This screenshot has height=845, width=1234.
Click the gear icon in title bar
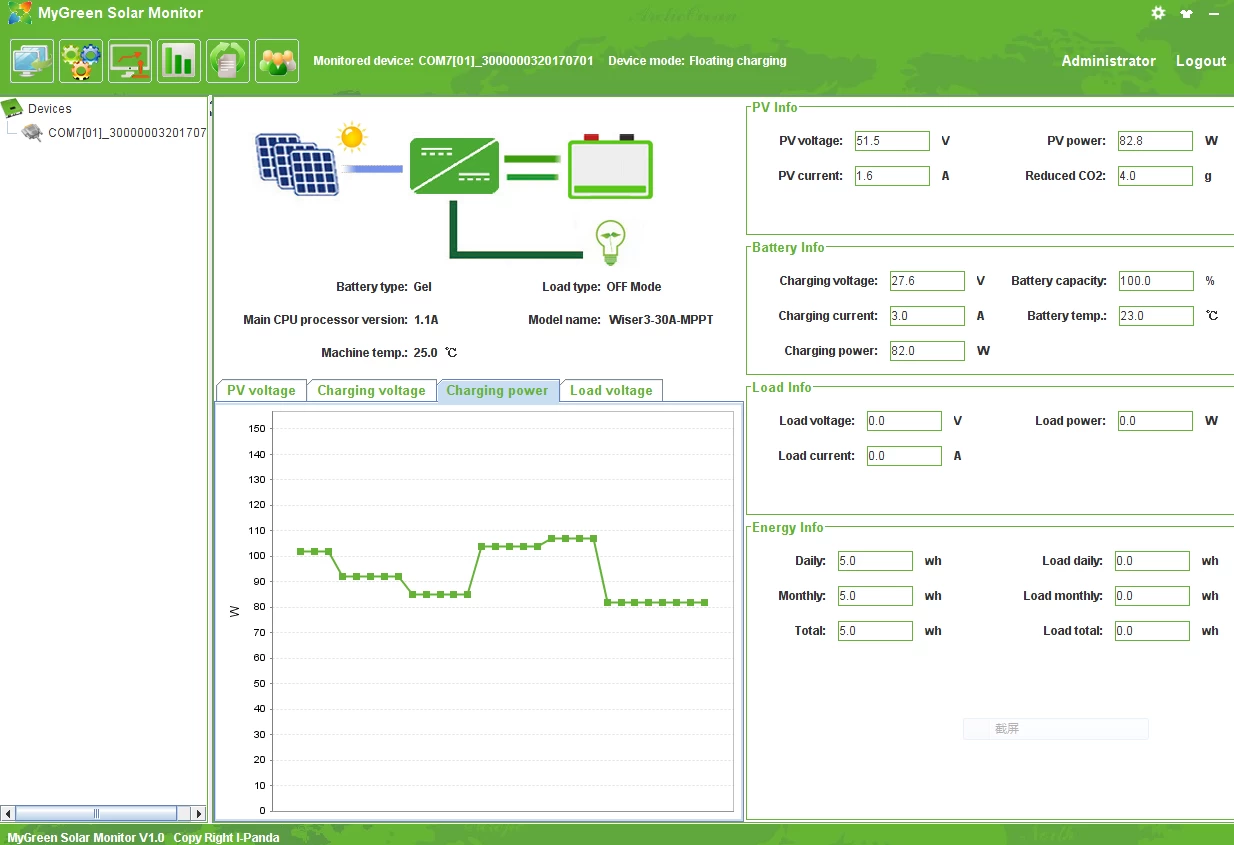tap(1158, 13)
